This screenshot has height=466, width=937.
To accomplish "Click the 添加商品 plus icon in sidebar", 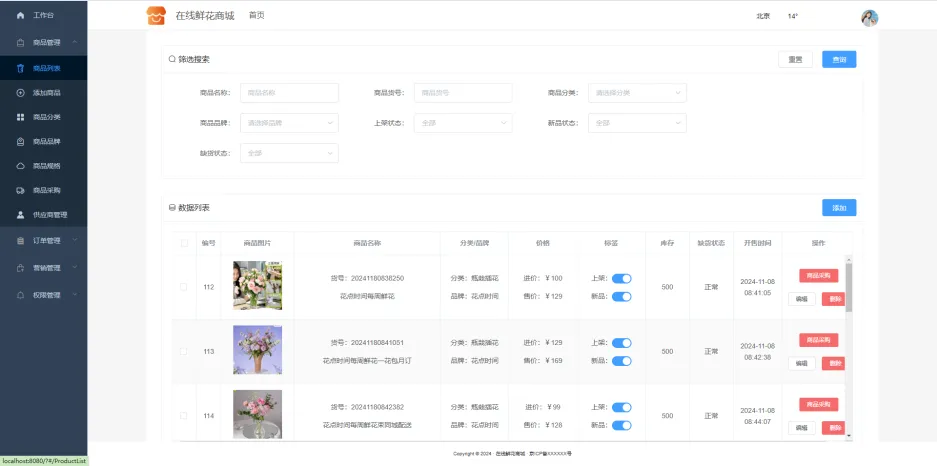I will [21, 93].
